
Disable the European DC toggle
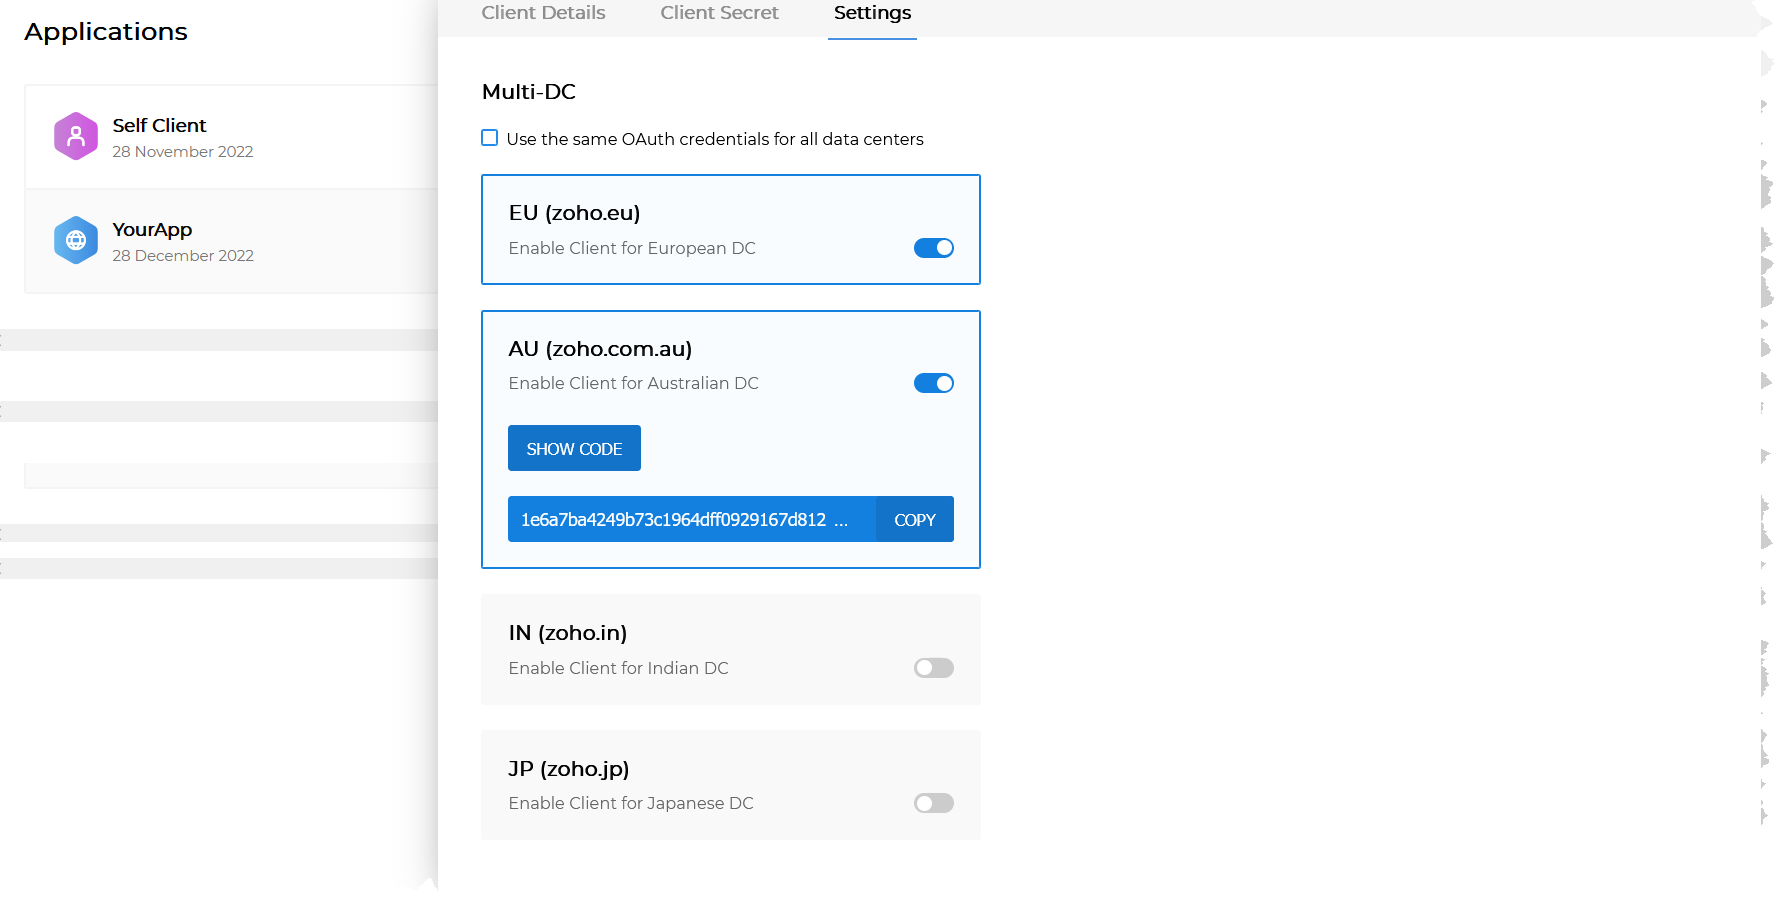933,247
